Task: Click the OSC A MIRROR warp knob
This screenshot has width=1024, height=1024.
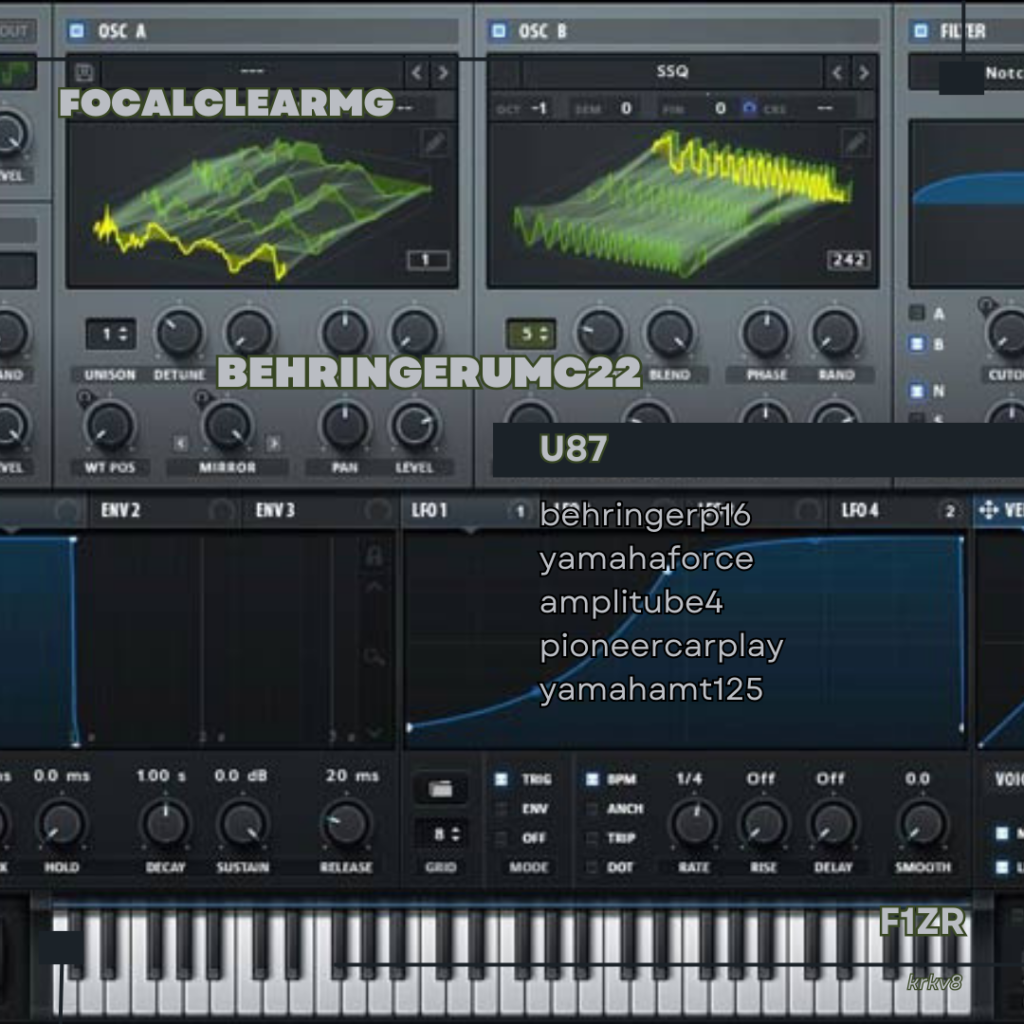Action: point(227,426)
